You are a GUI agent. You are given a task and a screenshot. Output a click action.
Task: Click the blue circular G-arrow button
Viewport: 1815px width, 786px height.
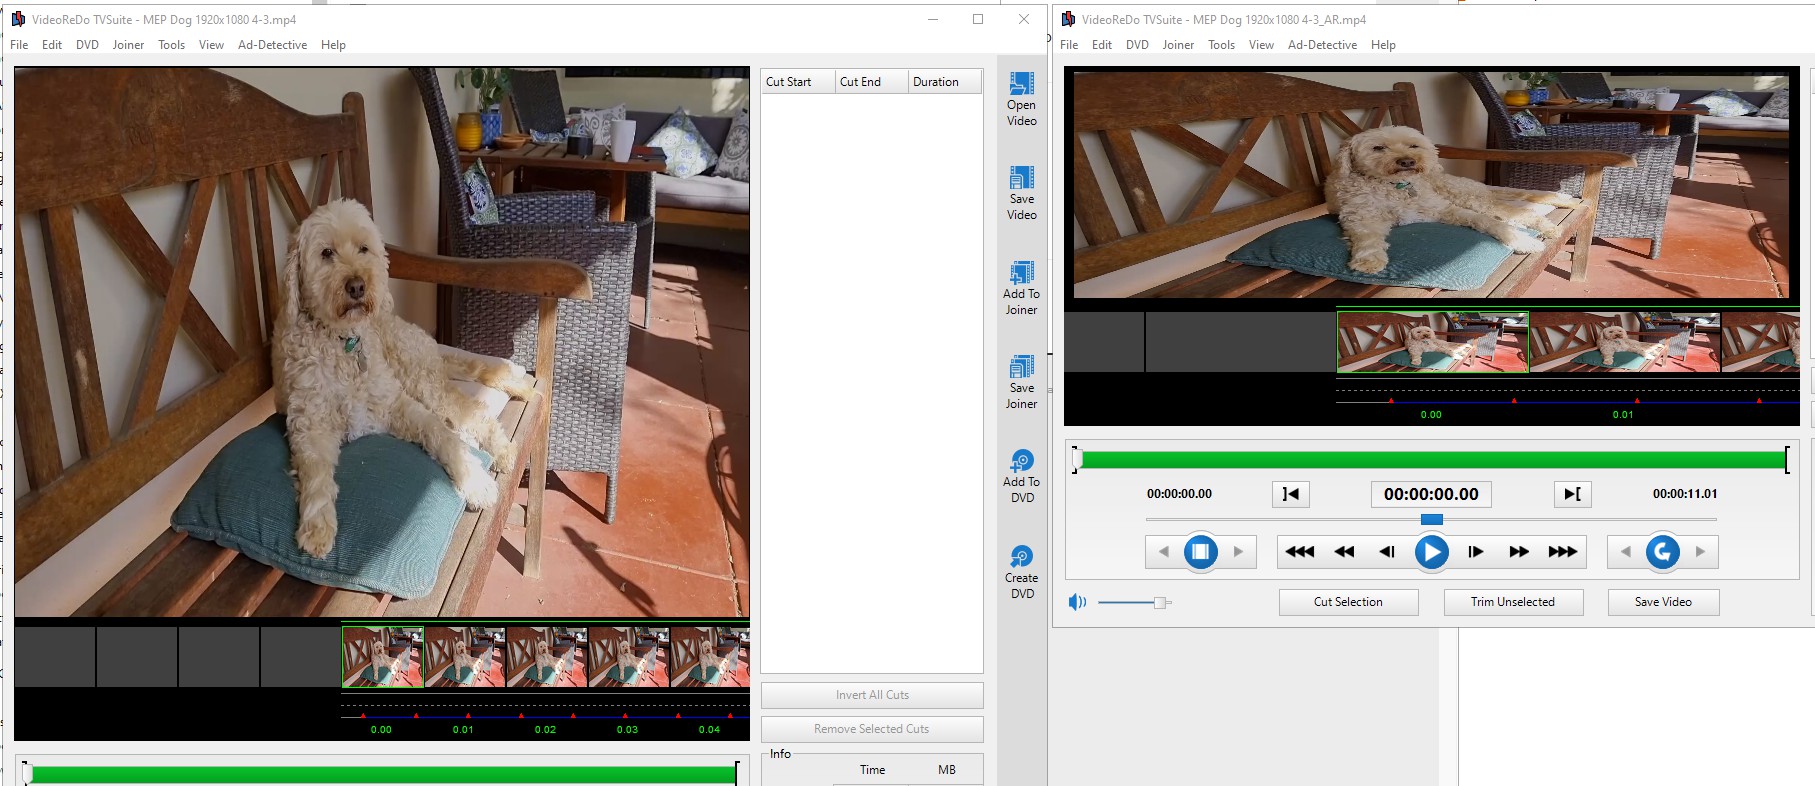coord(1663,552)
